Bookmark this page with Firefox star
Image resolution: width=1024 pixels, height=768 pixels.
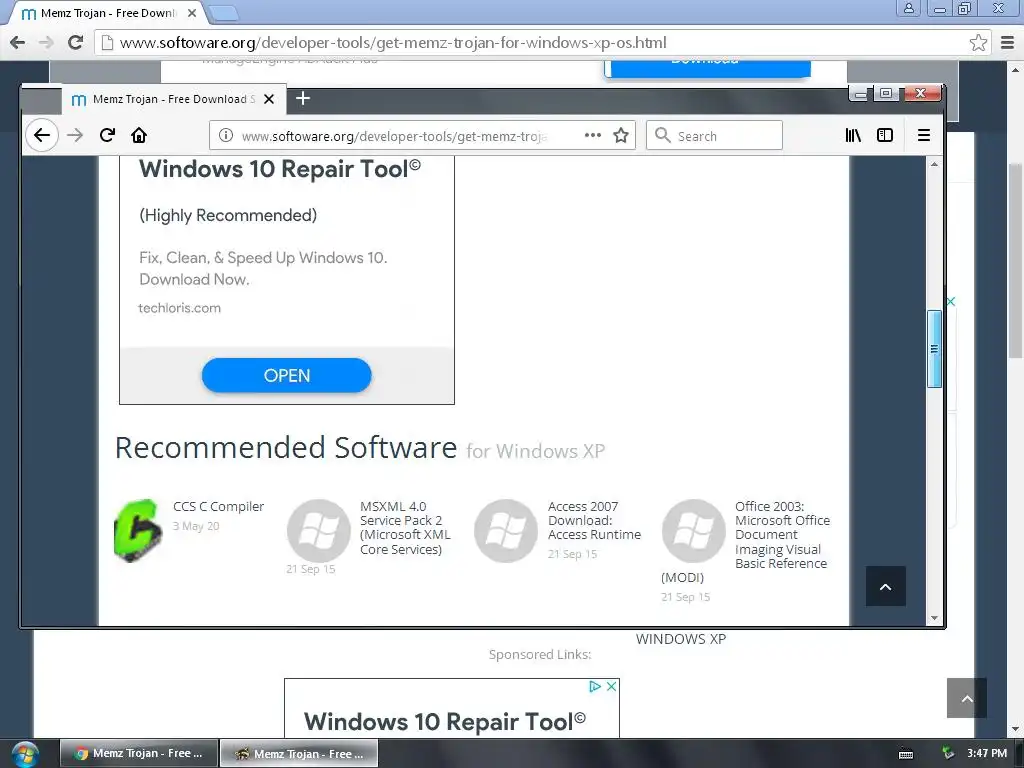(x=621, y=135)
